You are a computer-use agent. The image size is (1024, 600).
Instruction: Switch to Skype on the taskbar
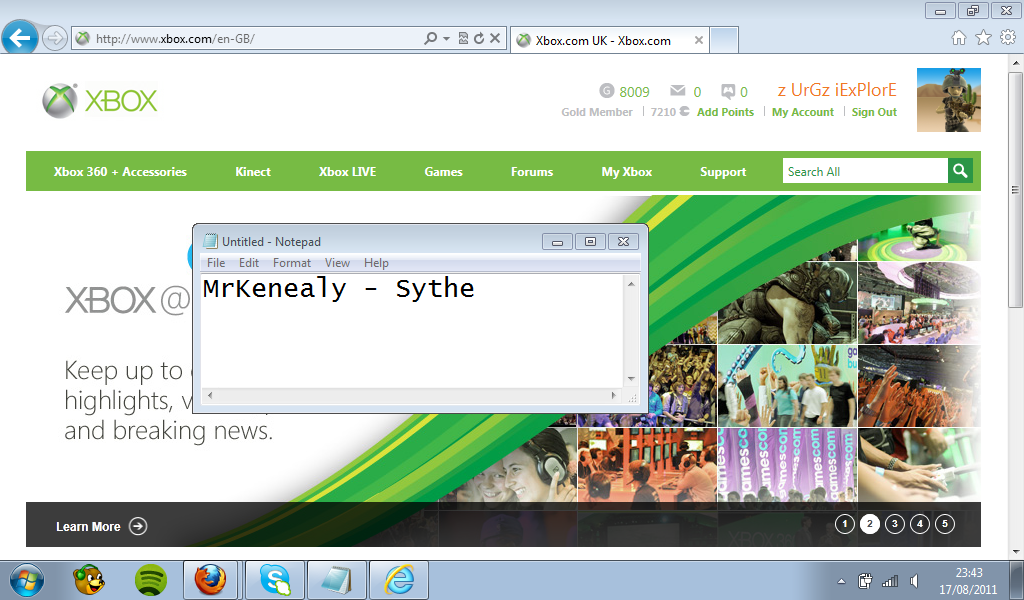pyautogui.click(x=275, y=580)
